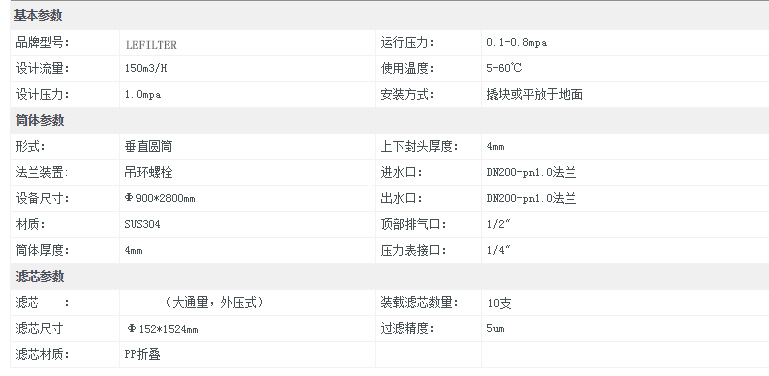The width and height of the screenshot is (769, 376).
Task: Click the 5-60℃ temperature value
Action: point(504,69)
